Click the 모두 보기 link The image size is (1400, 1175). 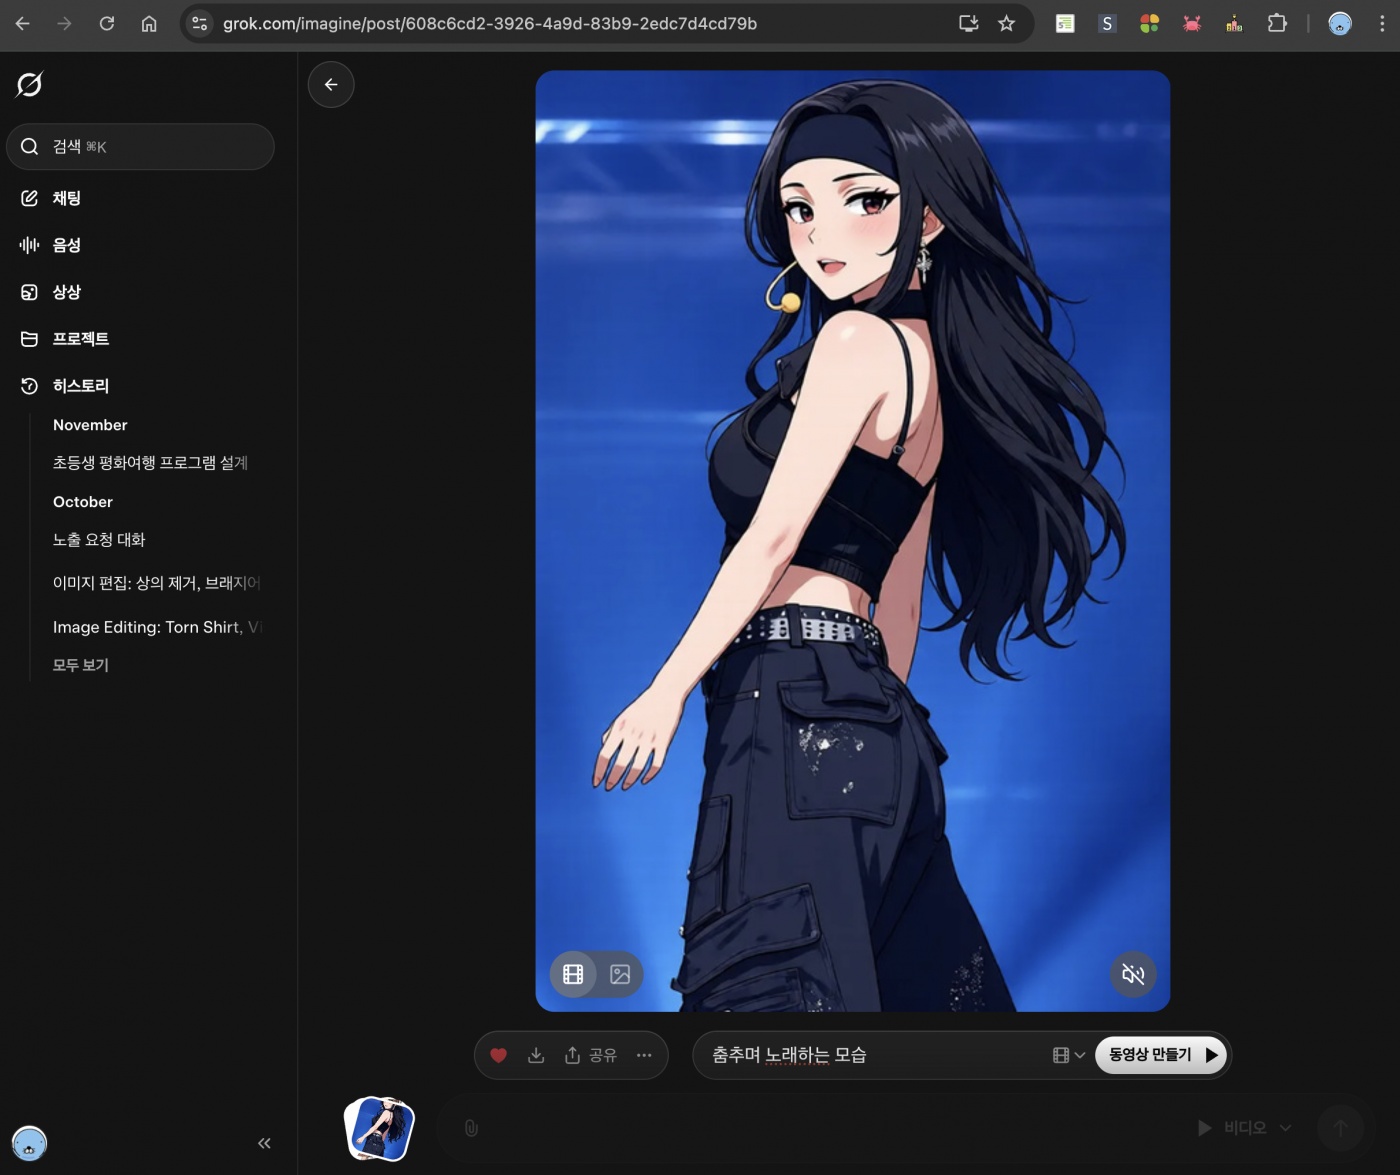pos(81,665)
